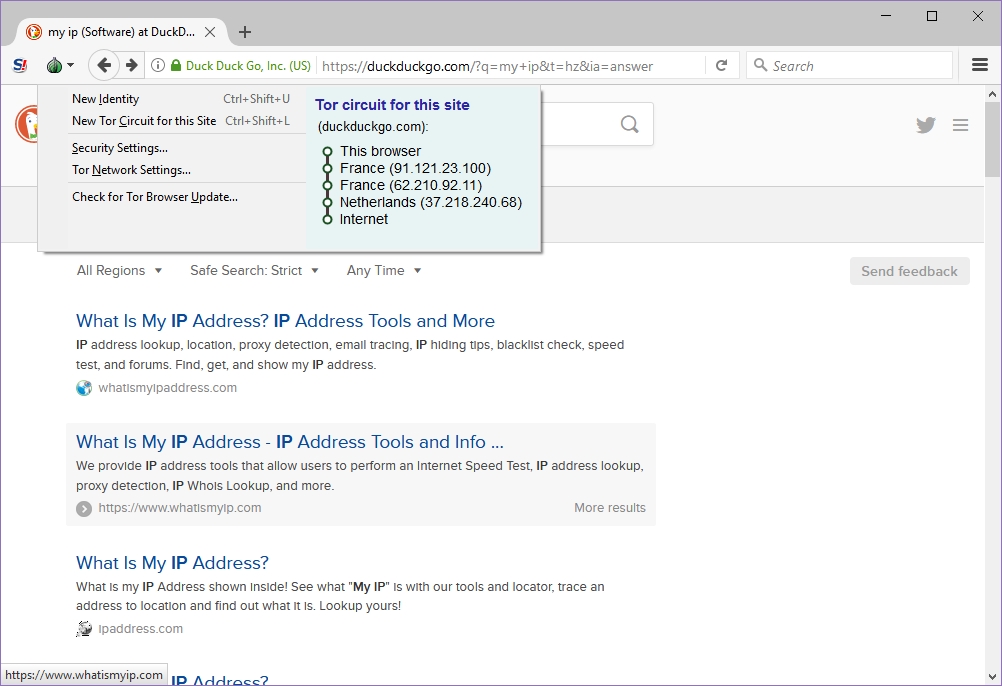
Task: Click 'Internet' circuit entry
Action: [364, 219]
